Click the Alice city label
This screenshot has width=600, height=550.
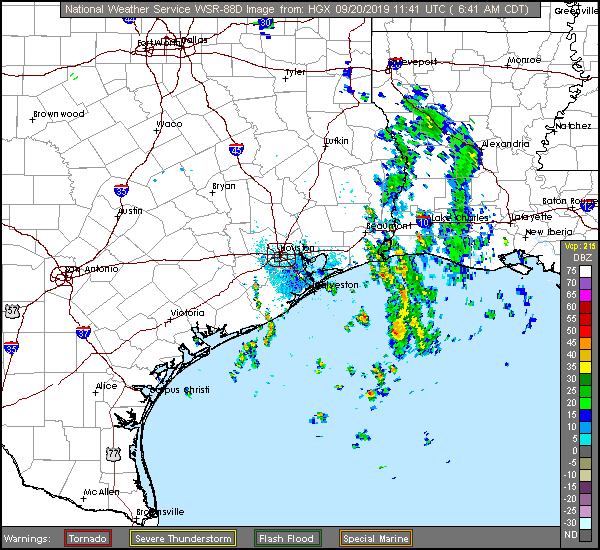point(106,386)
